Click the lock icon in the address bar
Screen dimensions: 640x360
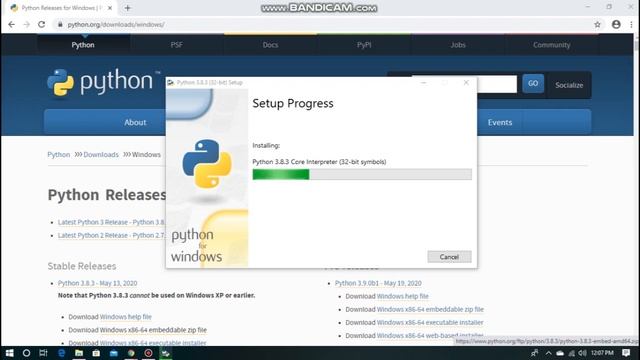point(60,24)
